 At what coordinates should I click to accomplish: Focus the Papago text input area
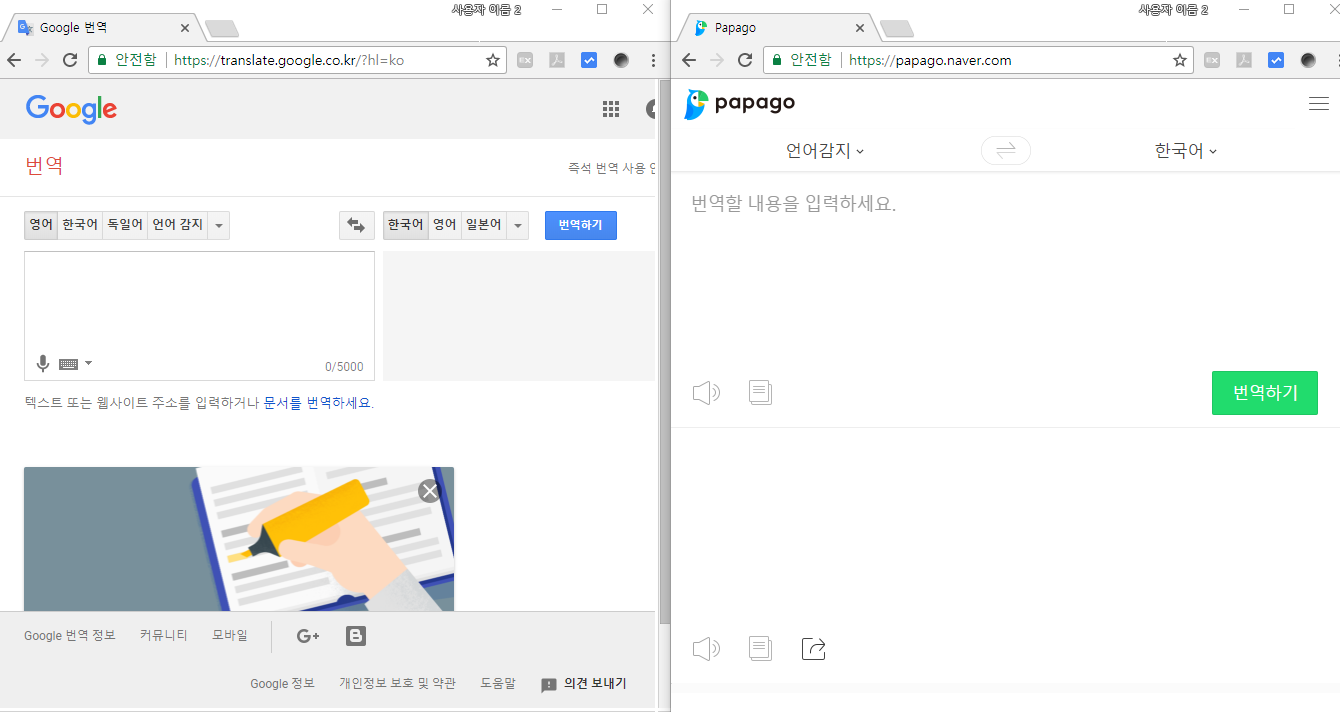coord(1005,270)
